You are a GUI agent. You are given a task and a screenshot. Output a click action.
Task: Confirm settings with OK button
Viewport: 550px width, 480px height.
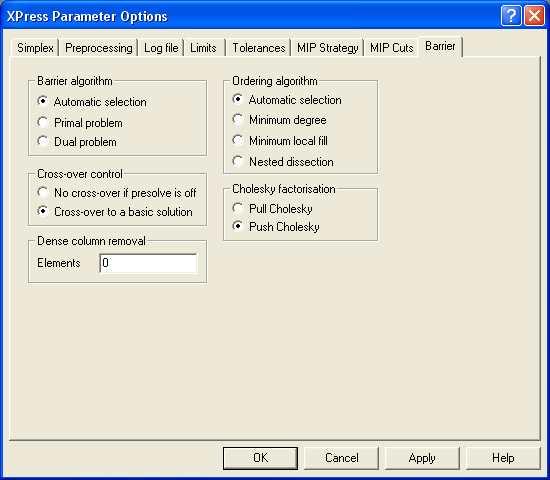pyautogui.click(x=260, y=458)
